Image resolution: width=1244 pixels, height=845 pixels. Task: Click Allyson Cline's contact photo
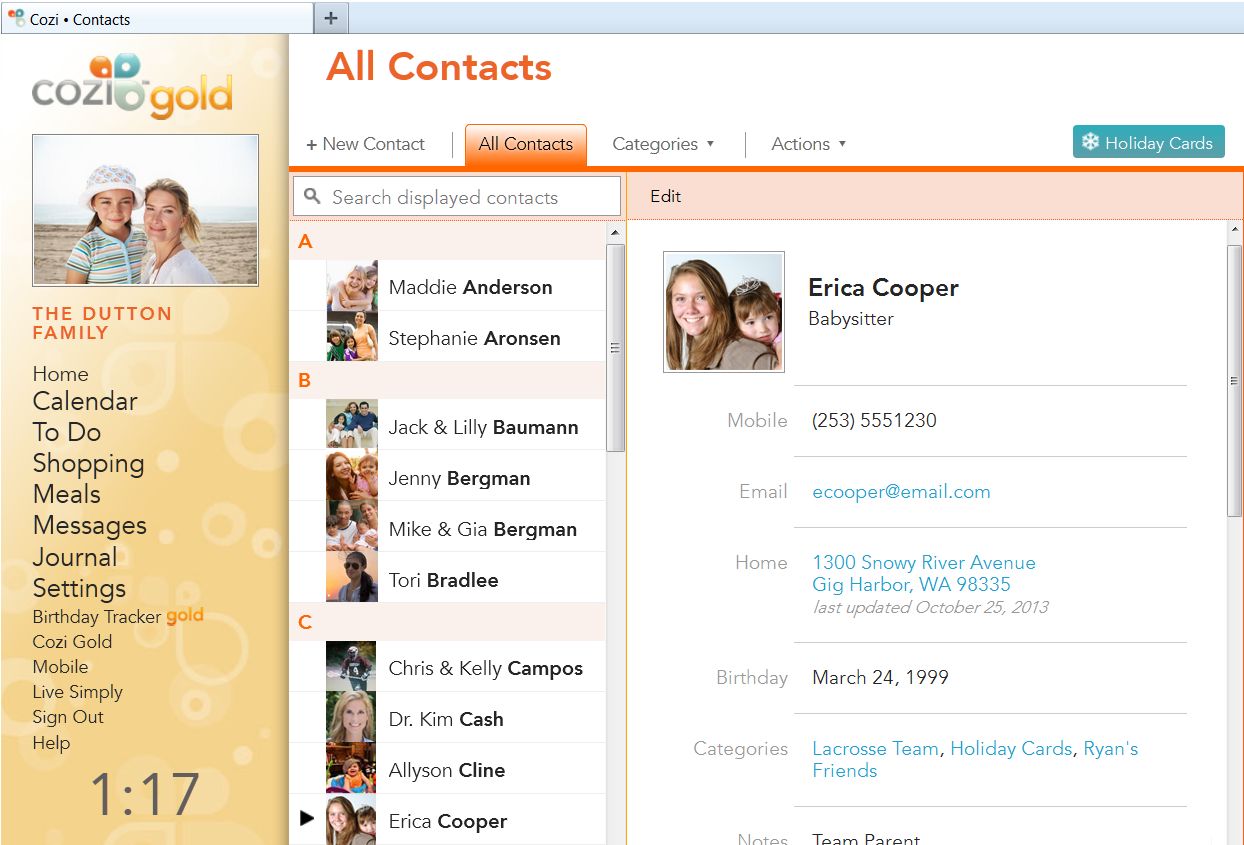click(x=352, y=769)
